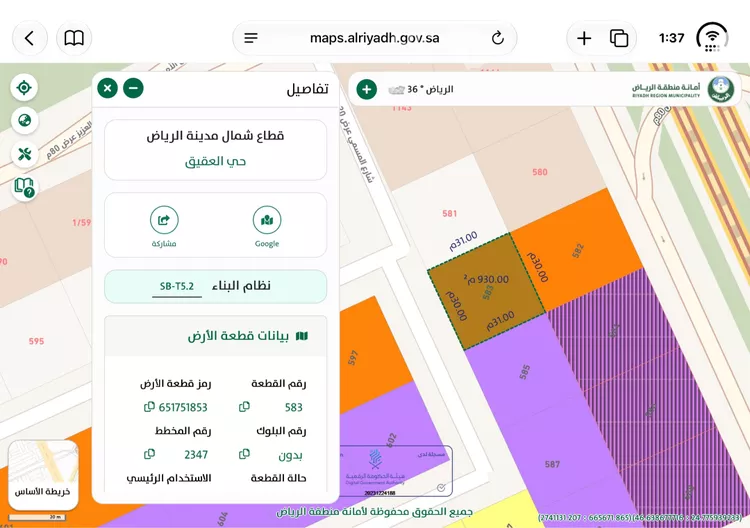Tap the browser back arrow
Viewport: 750px width, 528px height.
(30, 38)
